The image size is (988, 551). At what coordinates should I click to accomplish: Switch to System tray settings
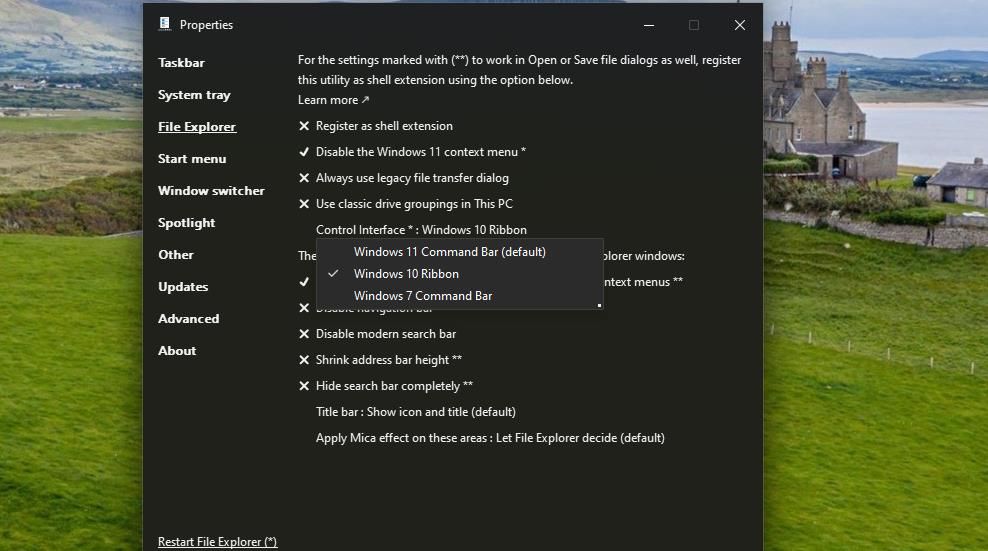click(194, 95)
